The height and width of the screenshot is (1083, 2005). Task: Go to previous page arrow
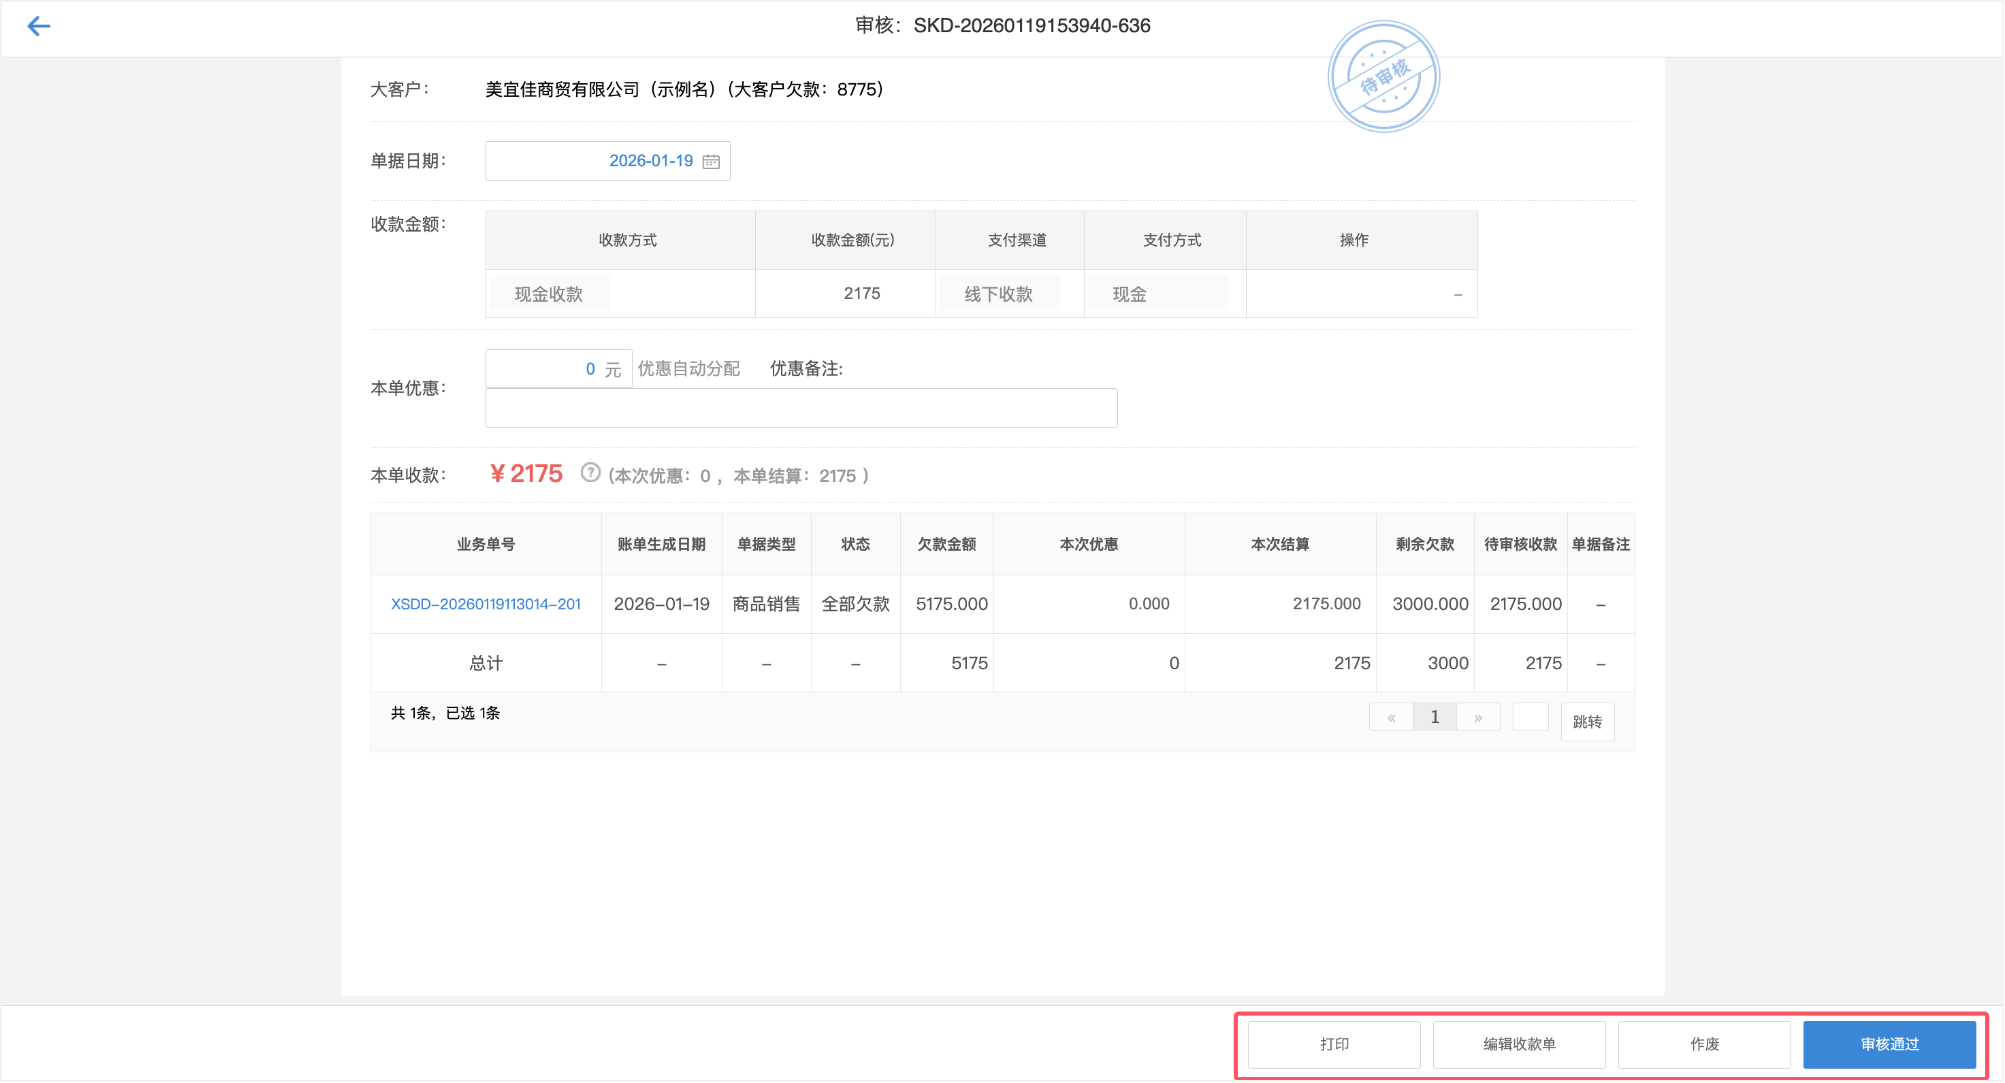point(1391,717)
